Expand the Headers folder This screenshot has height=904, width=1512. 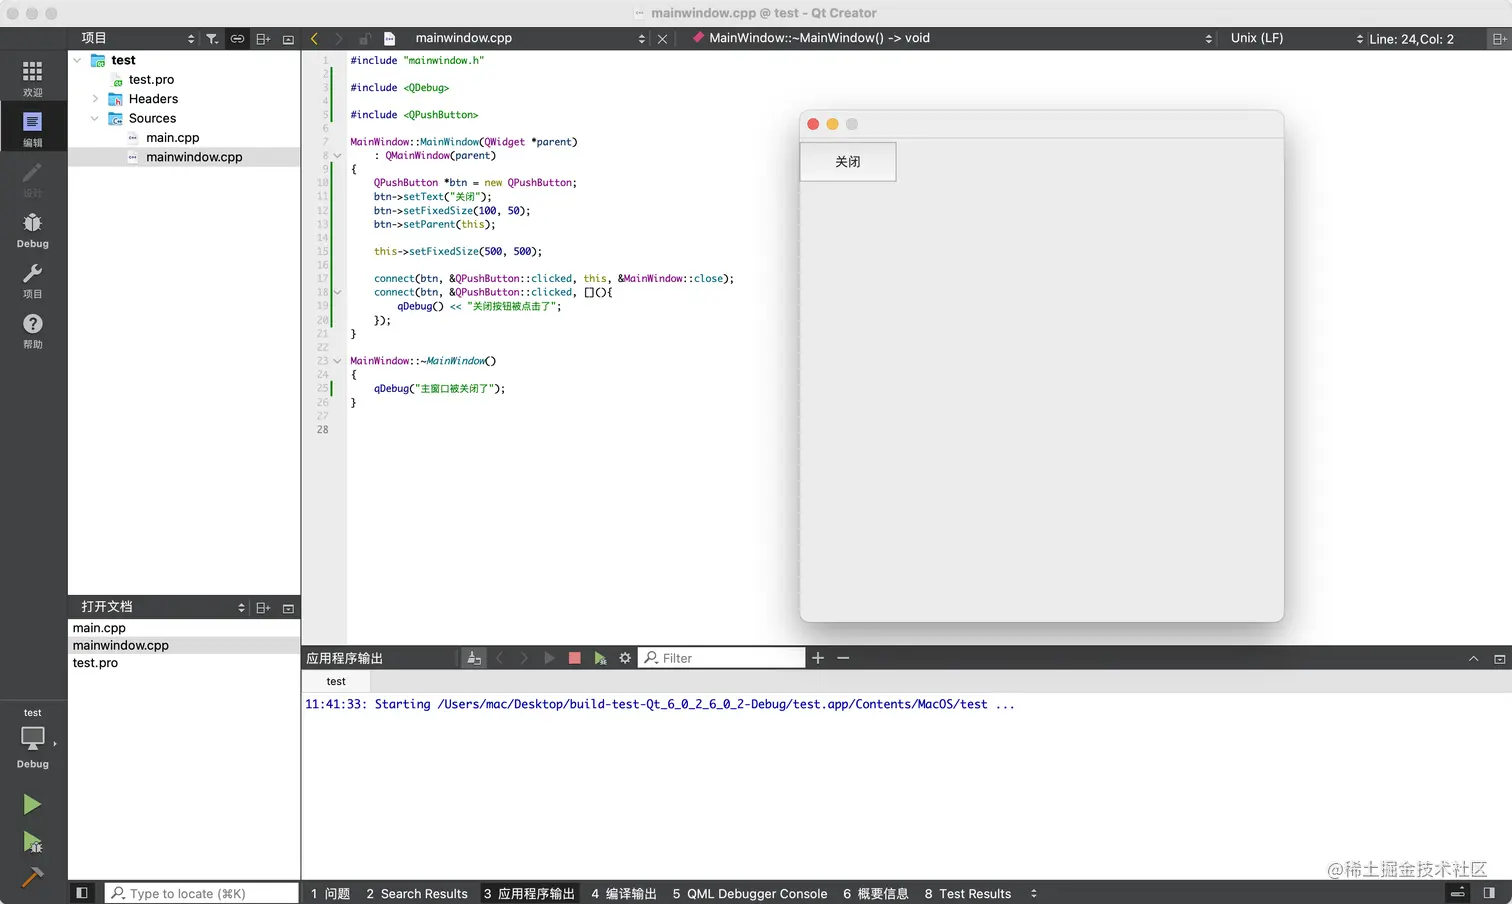95,99
